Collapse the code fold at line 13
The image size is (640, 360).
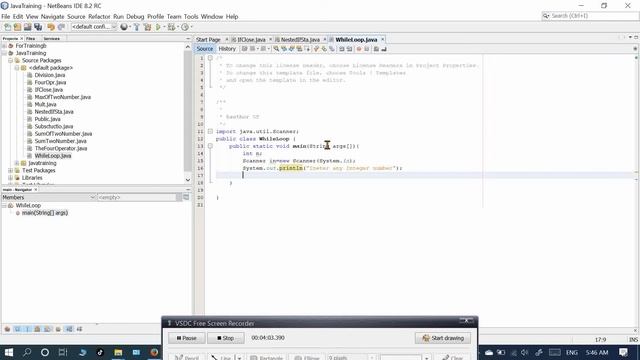tap(210, 146)
